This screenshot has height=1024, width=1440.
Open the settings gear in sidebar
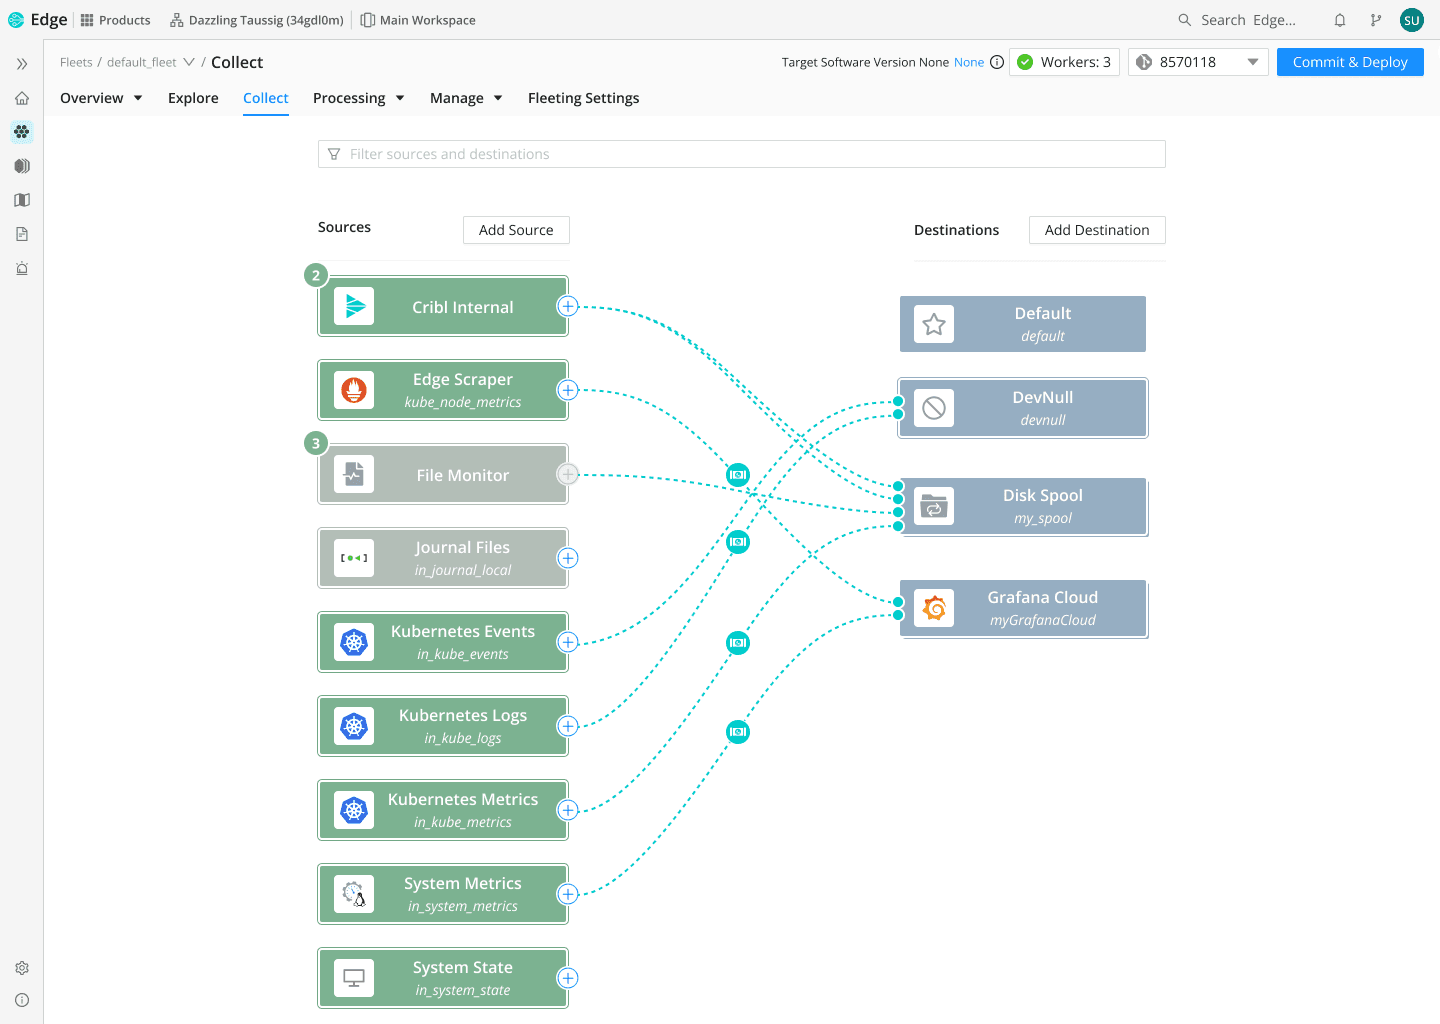[22, 968]
